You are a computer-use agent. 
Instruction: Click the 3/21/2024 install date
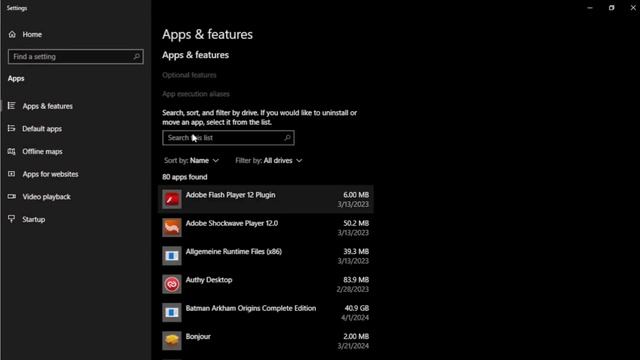tap(353, 346)
